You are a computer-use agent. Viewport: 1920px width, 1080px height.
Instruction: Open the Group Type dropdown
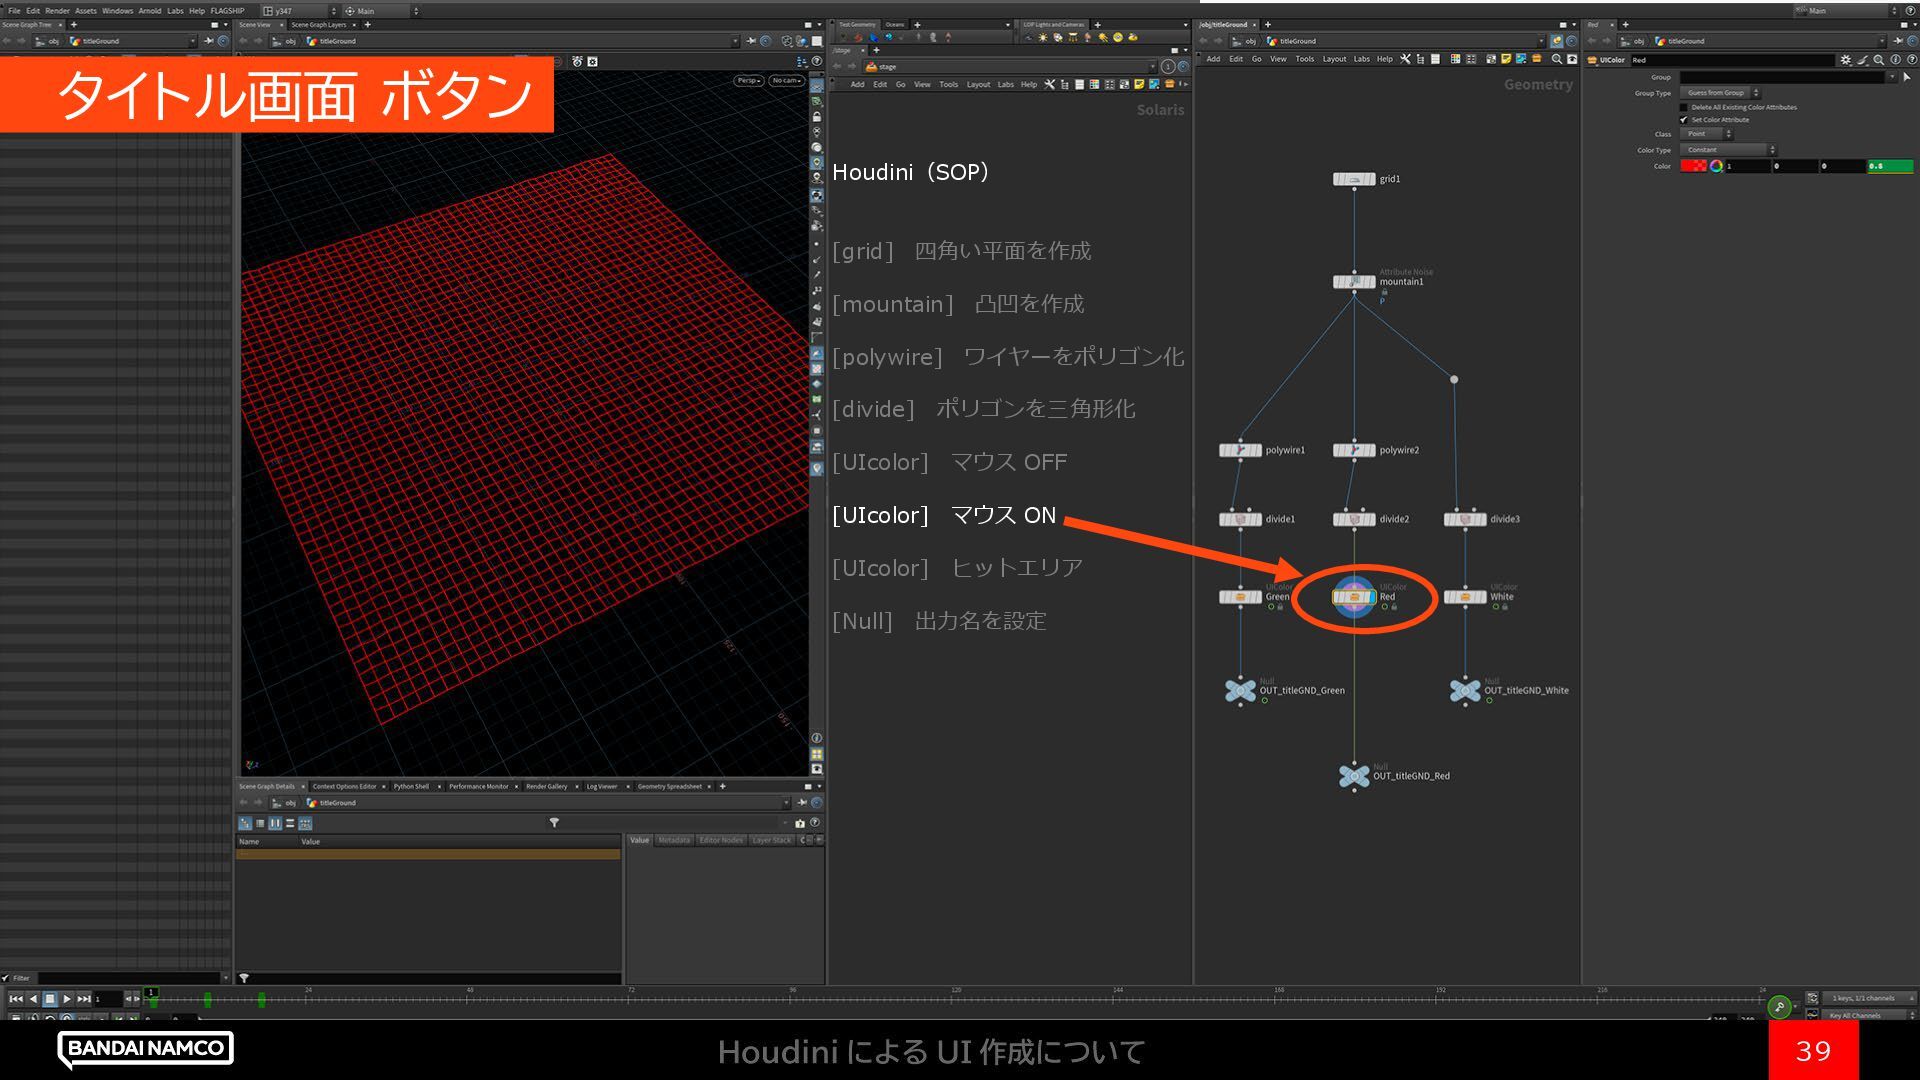tap(1720, 93)
